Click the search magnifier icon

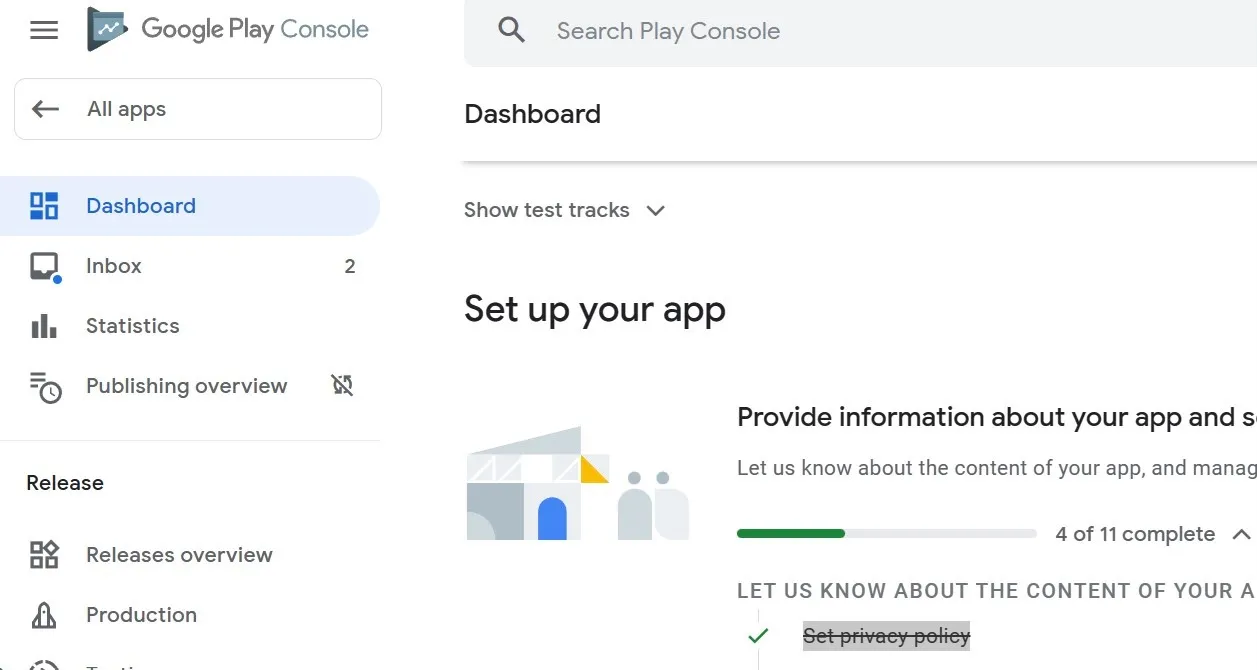pyautogui.click(x=511, y=30)
